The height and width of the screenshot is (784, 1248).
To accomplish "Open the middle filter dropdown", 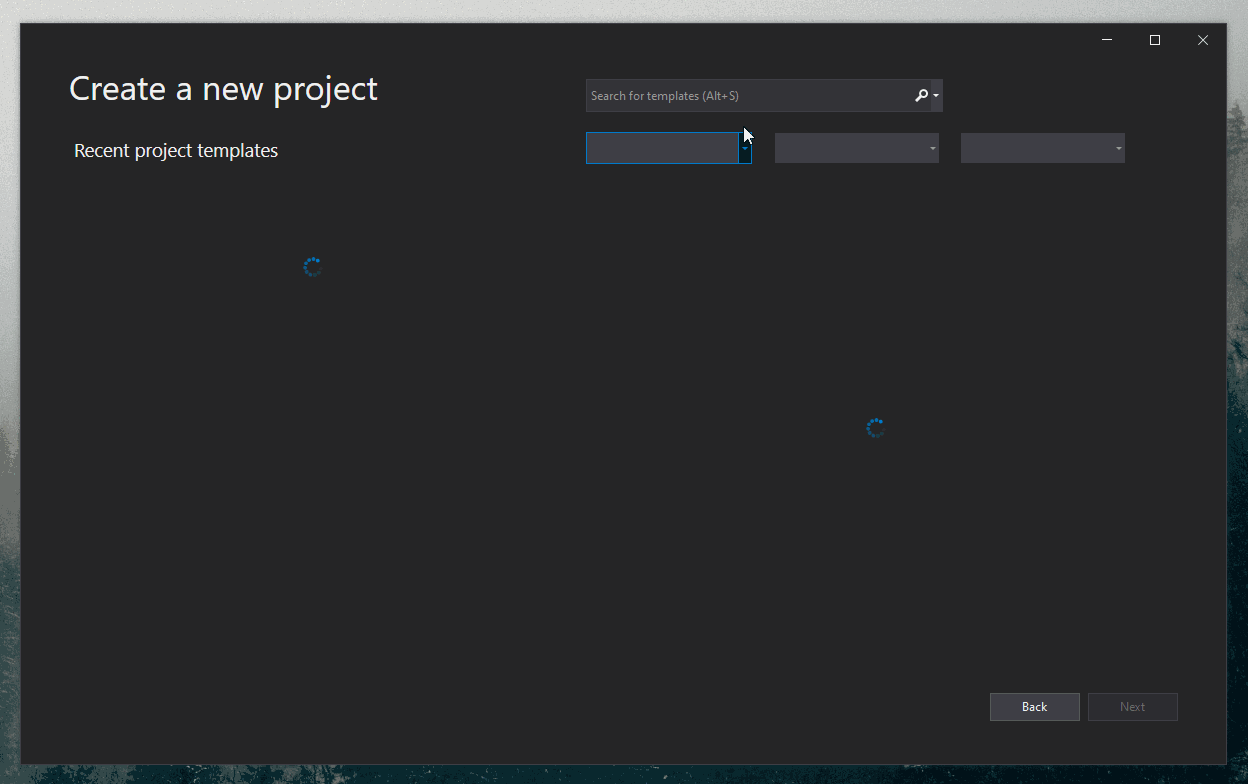I will coord(856,148).
